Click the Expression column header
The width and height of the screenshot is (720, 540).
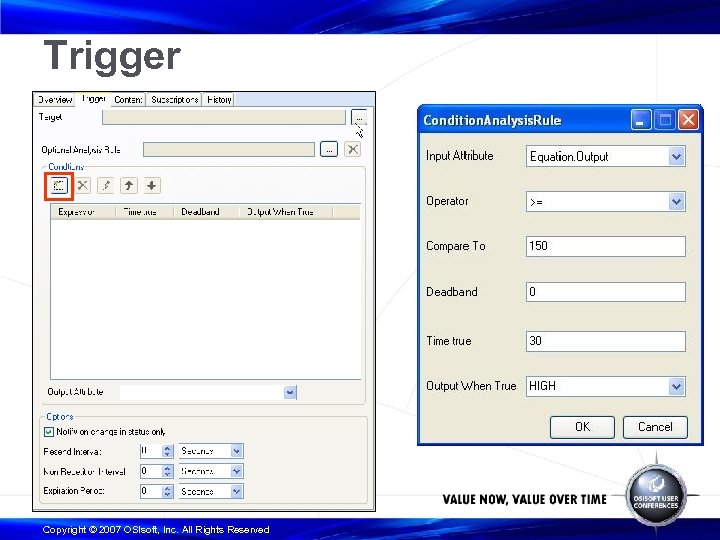click(83, 212)
